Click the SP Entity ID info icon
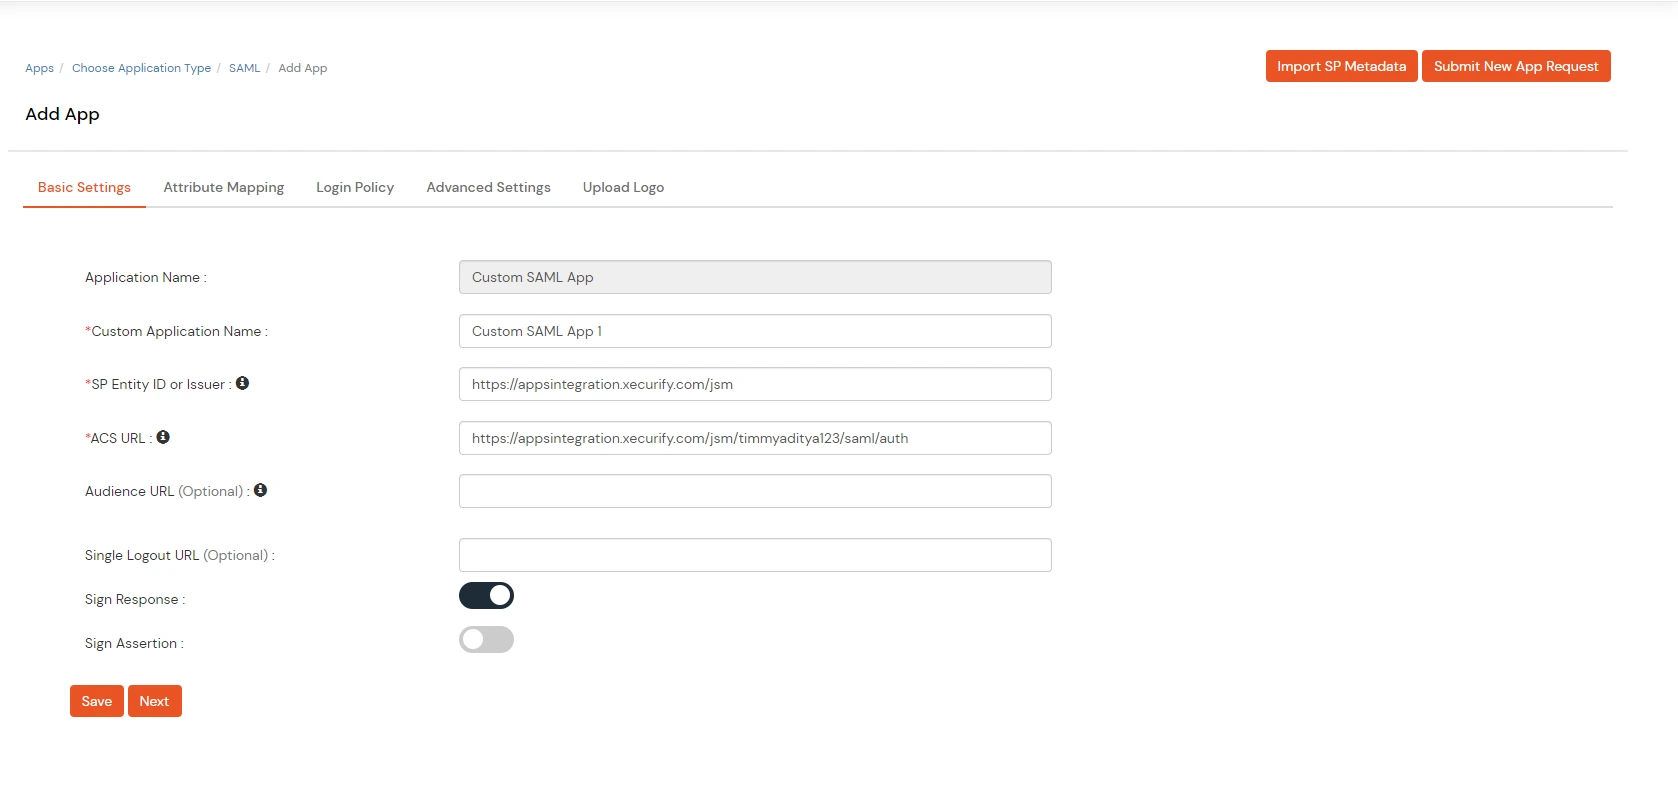The height and width of the screenshot is (791, 1678). click(x=242, y=383)
